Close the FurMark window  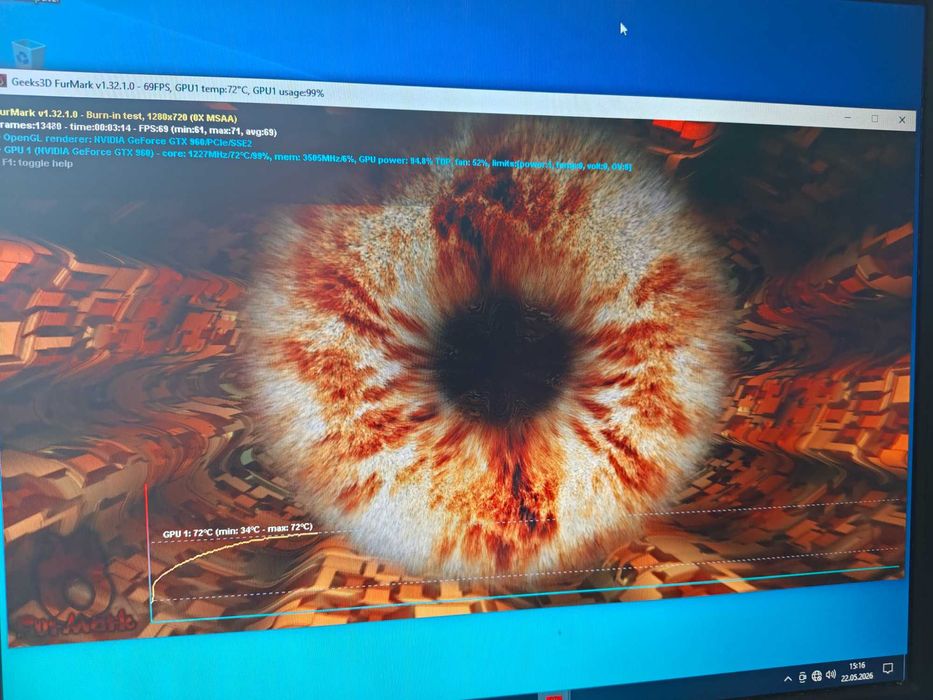click(902, 120)
